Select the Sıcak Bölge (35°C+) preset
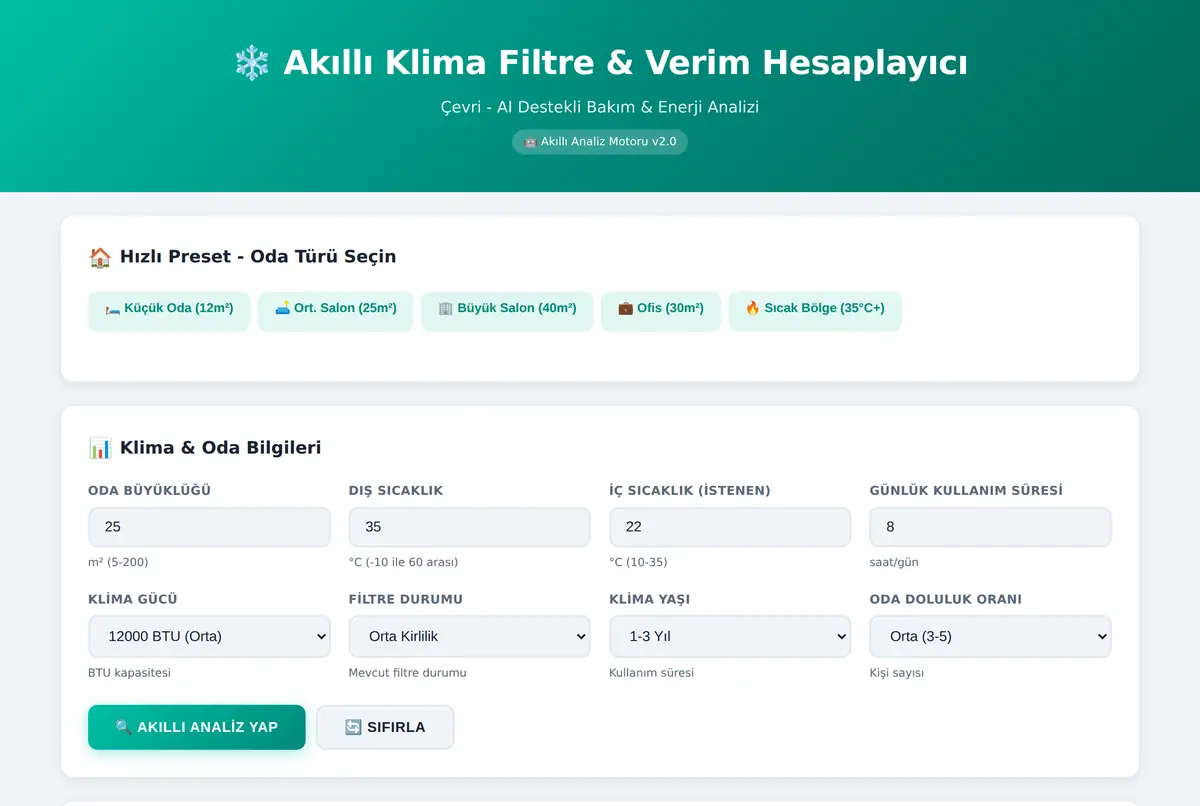 pyautogui.click(x=815, y=309)
